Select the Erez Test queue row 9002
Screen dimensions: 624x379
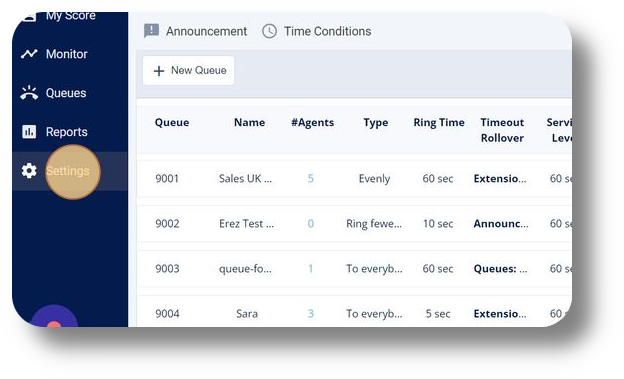(354, 224)
